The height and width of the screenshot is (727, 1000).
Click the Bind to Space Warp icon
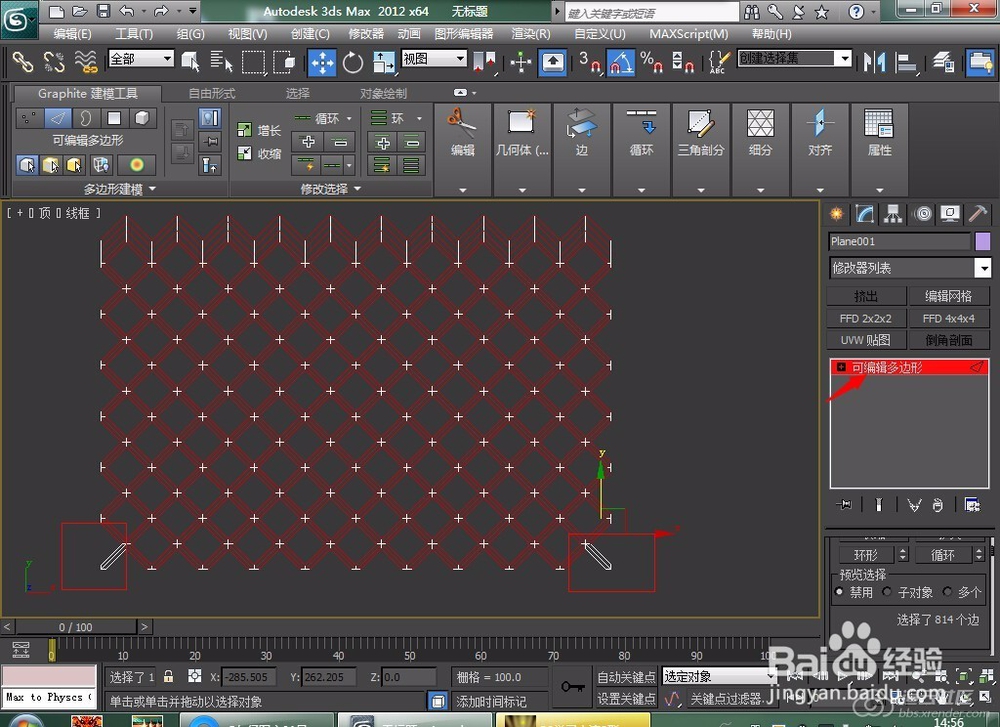85,62
